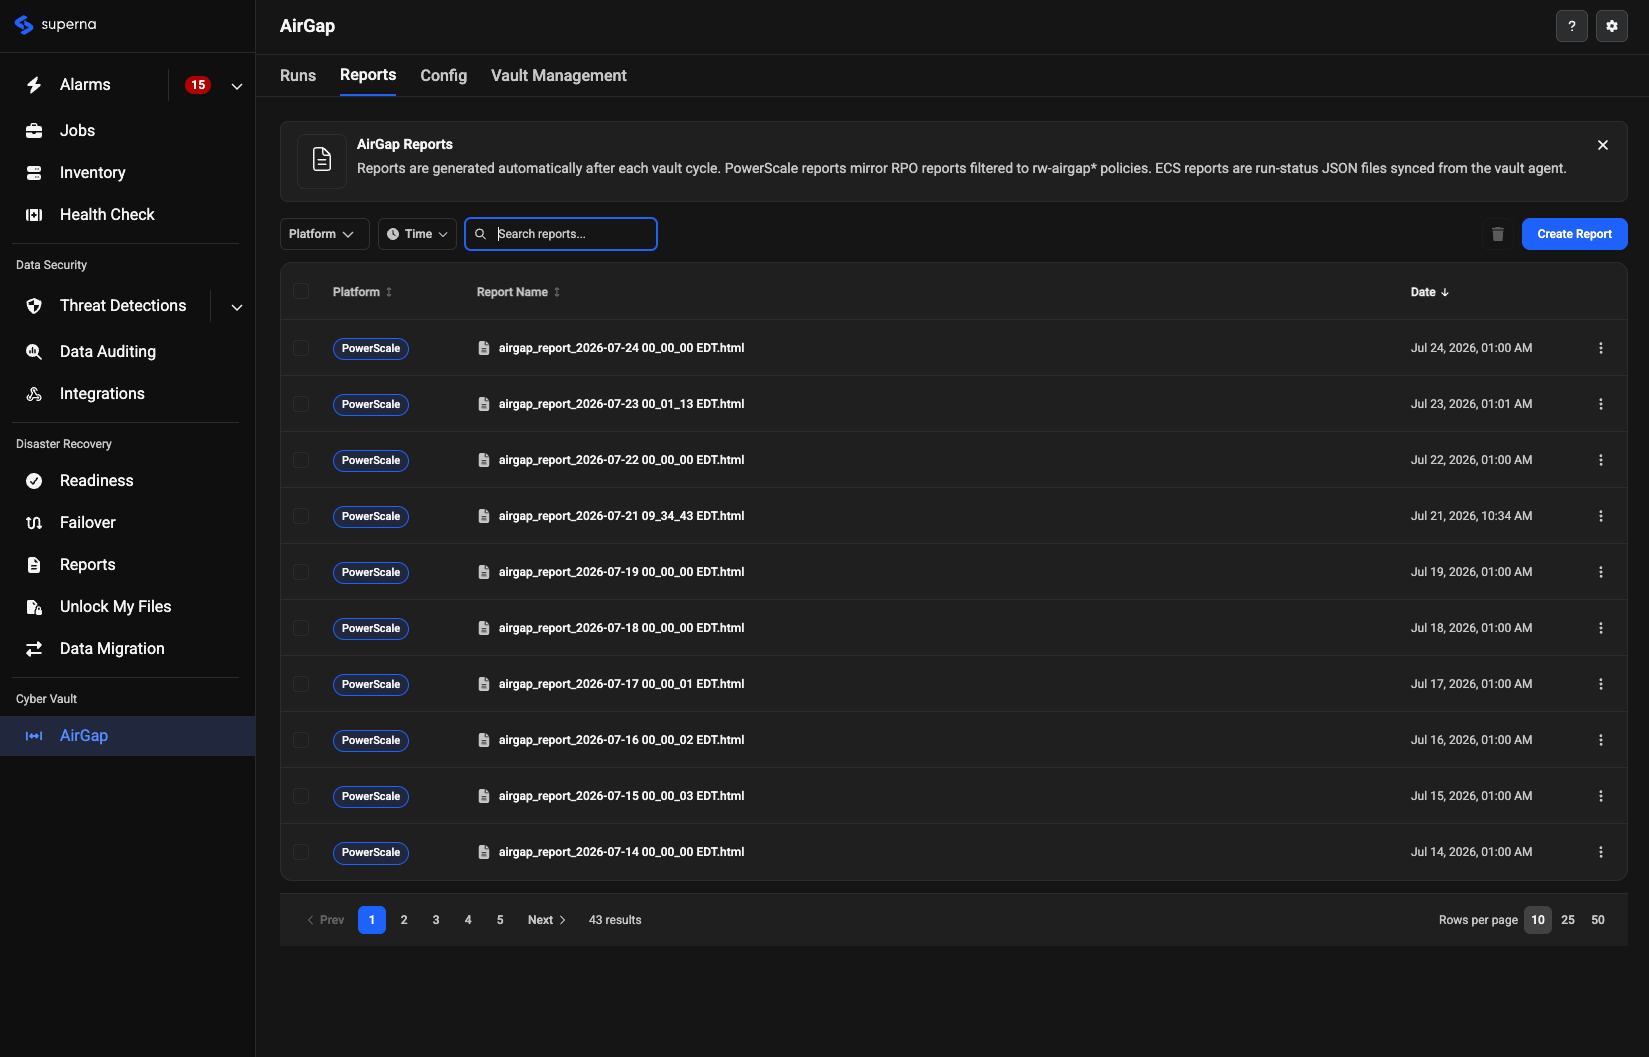Viewport: 1649px width, 1057px height.
Task: Check the box for the 2026-07-23 report
Action: (x=301, y=404)
